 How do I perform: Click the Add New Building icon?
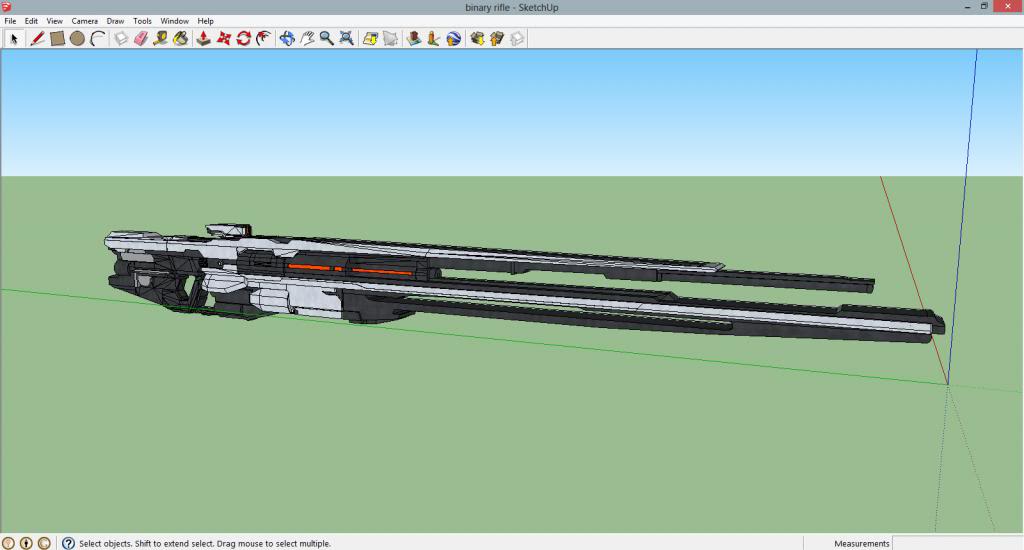click(x=413, y=39)
